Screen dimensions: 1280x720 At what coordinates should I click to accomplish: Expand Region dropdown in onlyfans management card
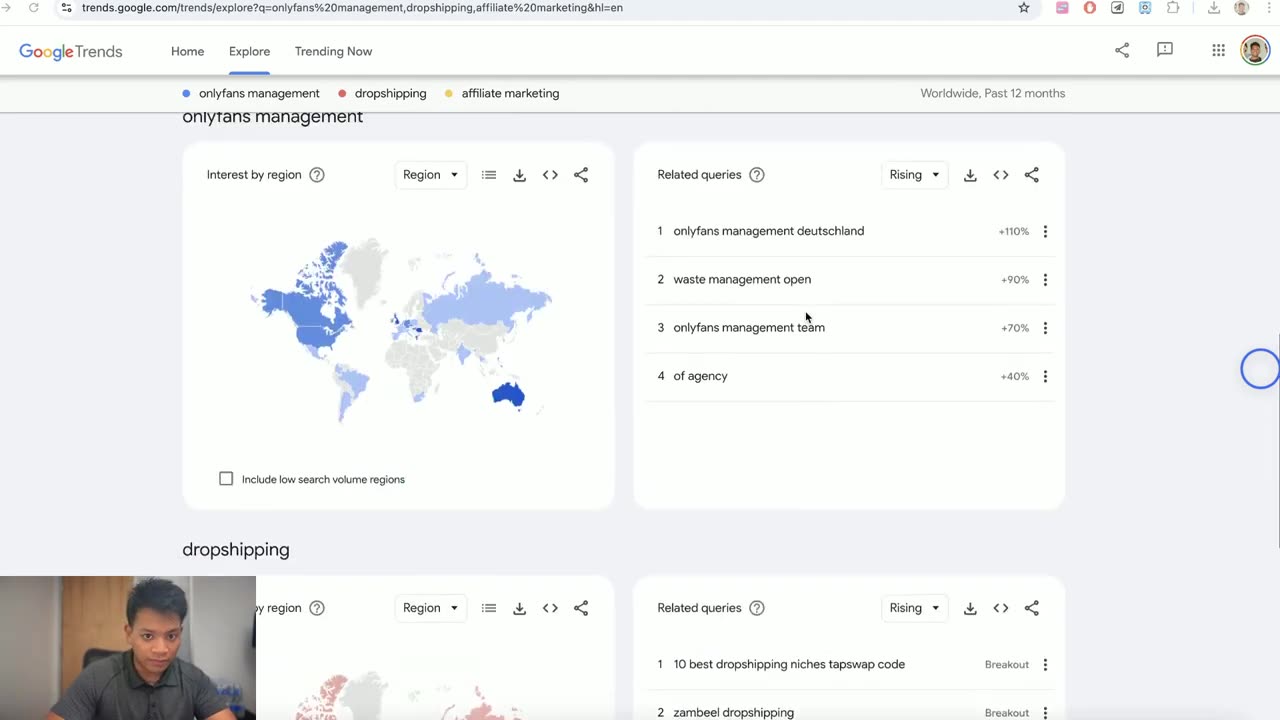(x=430, y=175)
